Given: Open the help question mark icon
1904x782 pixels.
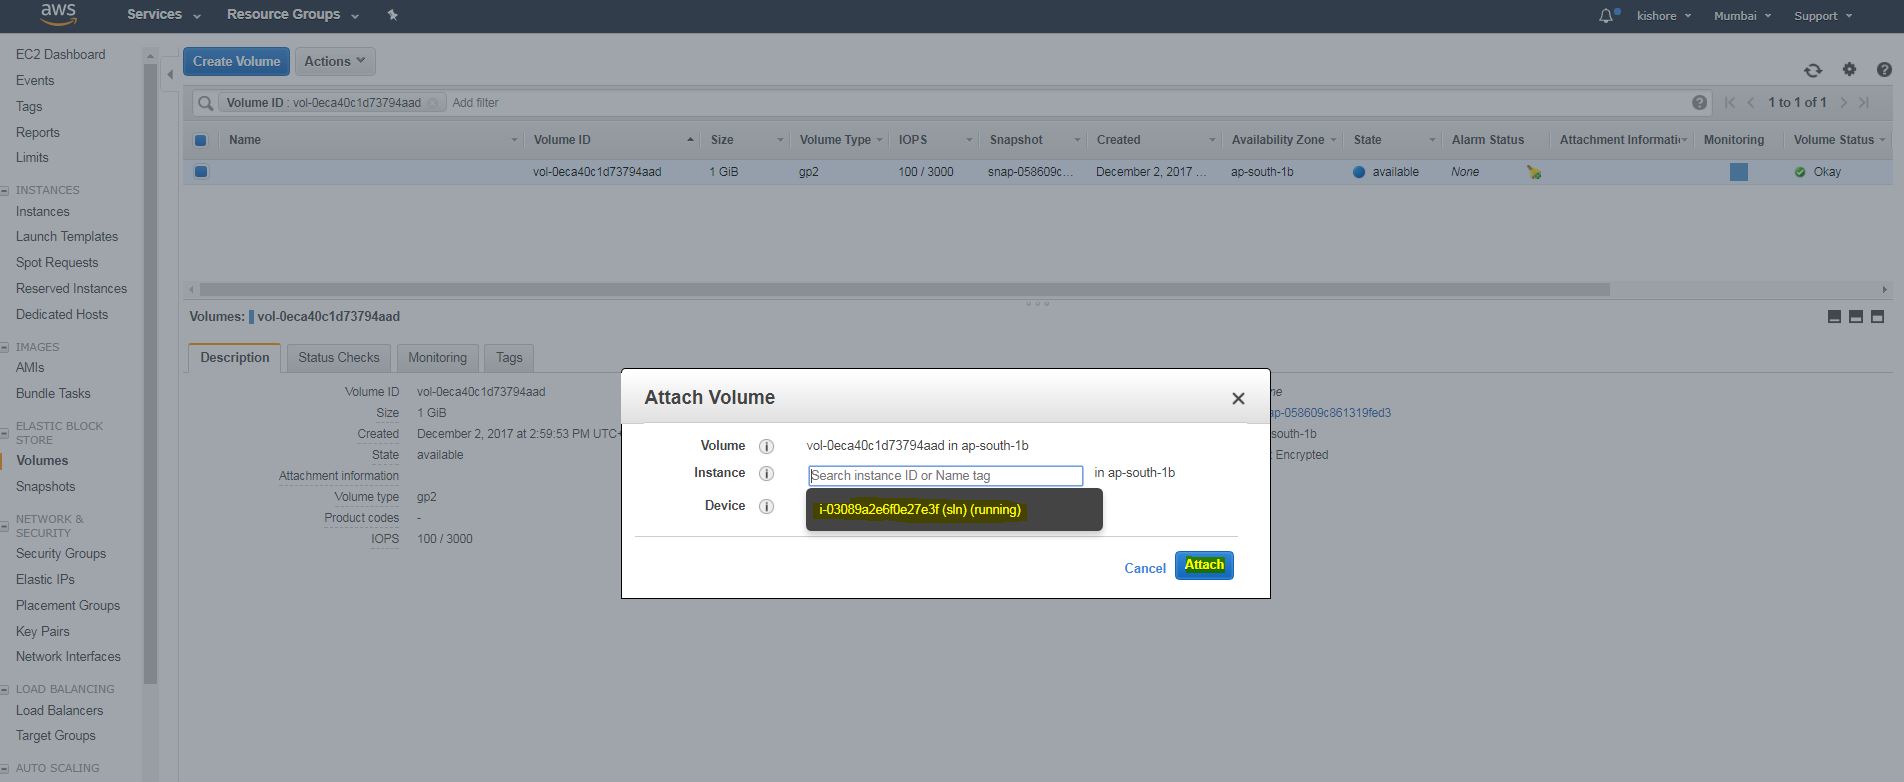Looking at the screenshot, I should point(1884,69).
